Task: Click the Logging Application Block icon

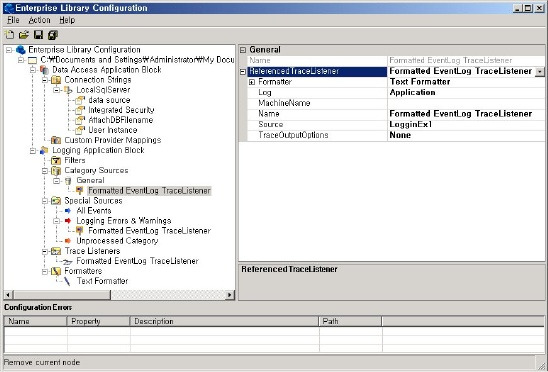Action: click(44, 150)
